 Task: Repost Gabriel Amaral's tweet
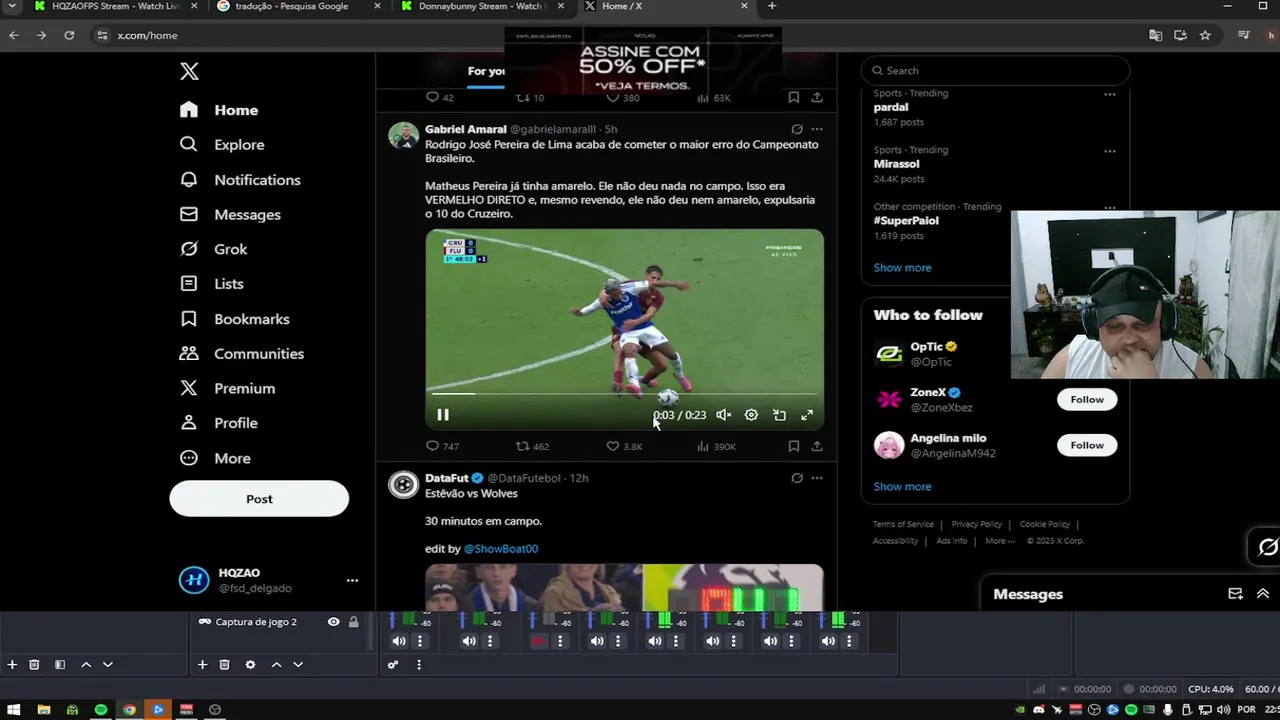click(532, 446)
